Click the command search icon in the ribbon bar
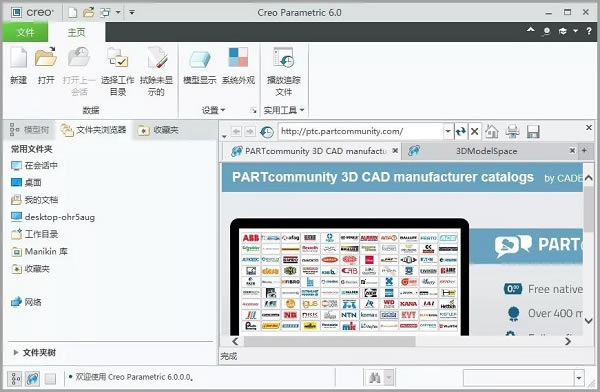The width and height of the screenshot is (600, 392). pos(546,31)
